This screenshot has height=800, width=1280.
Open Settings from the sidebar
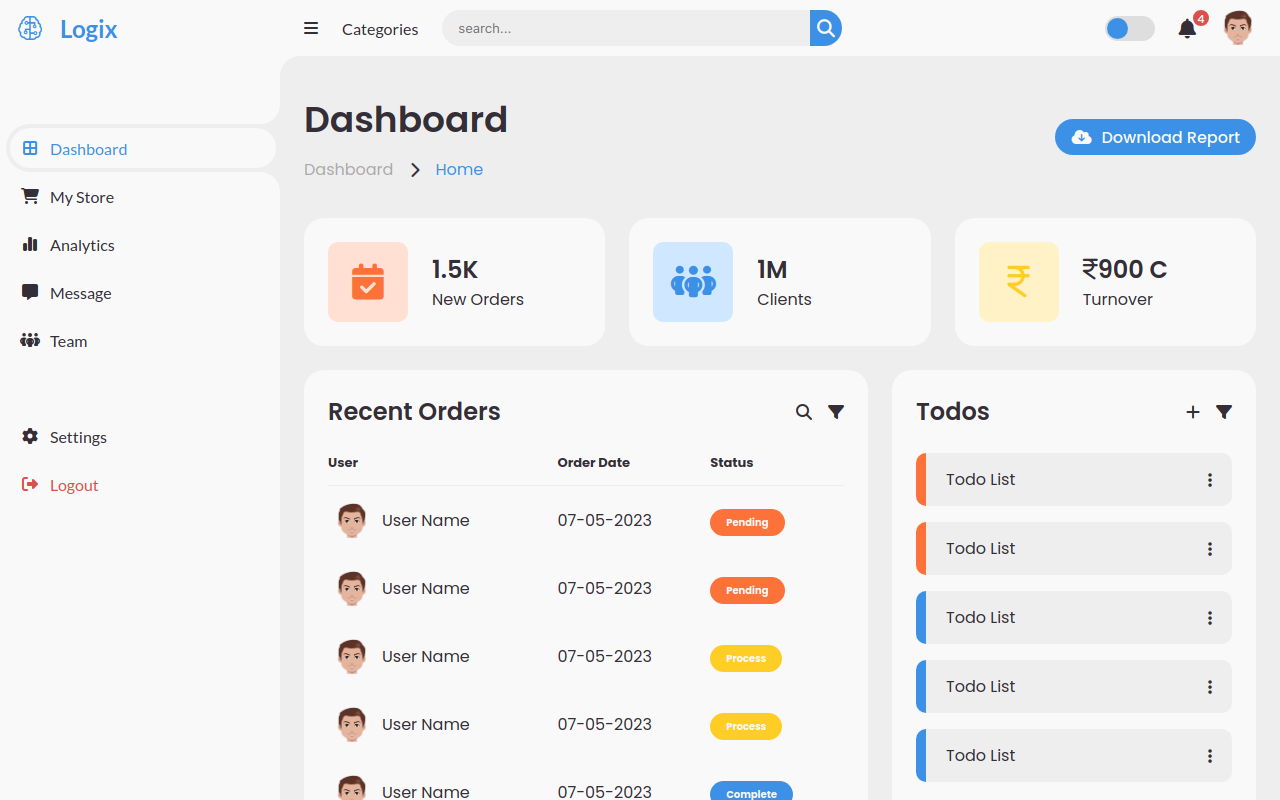click(78, 437)
